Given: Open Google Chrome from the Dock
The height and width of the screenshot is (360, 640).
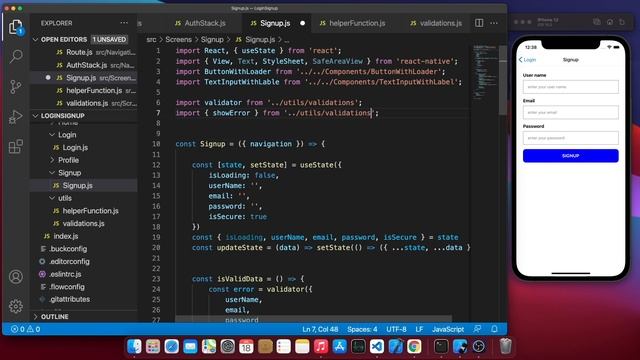Looking at the screenshot, I should (x=414, y=347).
